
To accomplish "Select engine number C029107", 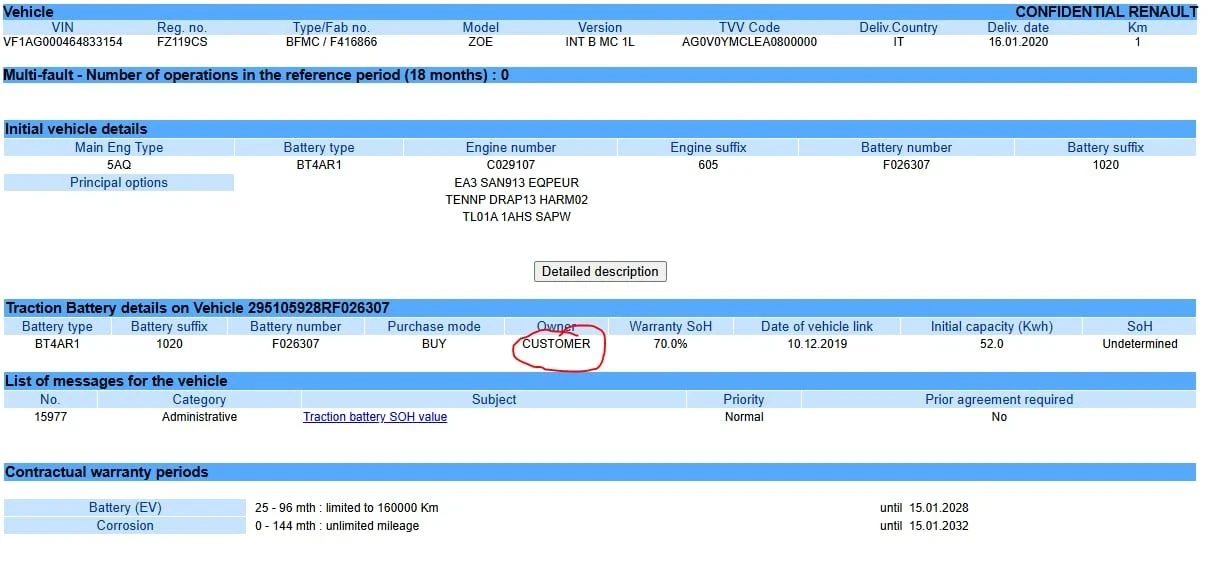I will pyautogui.click(x=511, y=165).
